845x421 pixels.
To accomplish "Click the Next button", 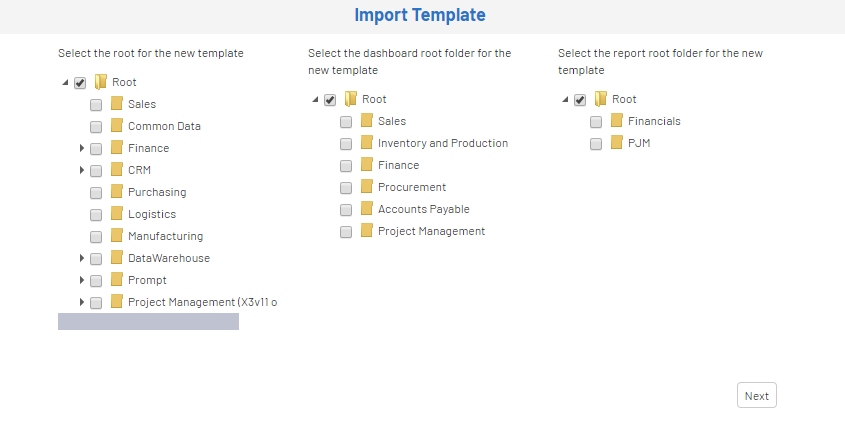I will [757, 396].
